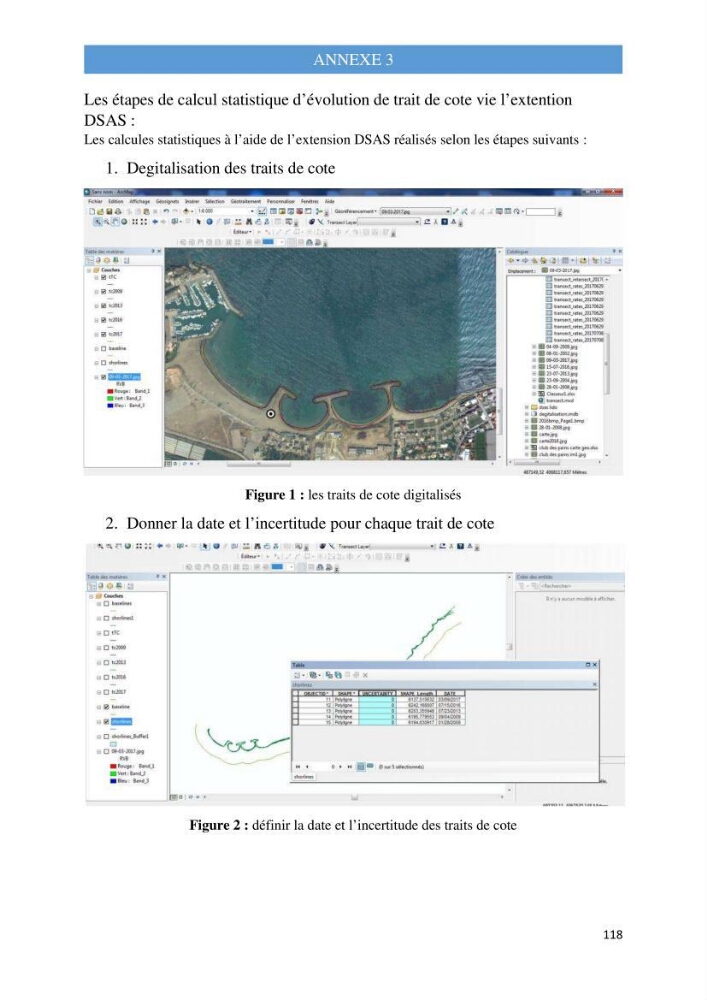Go to first record in Table

298,767
